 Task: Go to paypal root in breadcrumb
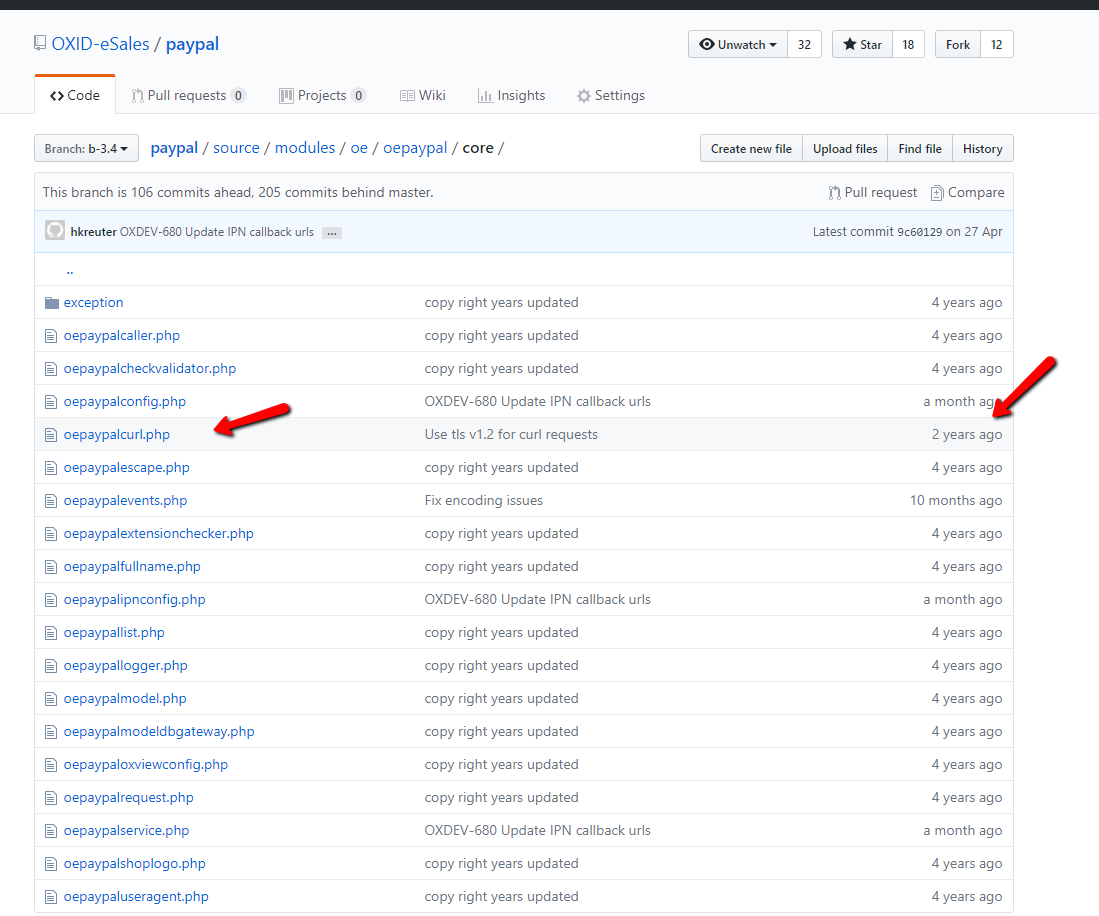click(175, 148)
